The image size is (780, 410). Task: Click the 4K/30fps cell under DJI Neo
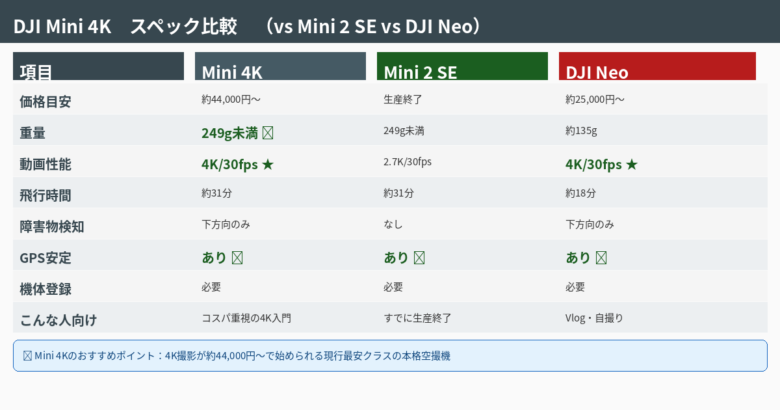click(x=593, y=164)
